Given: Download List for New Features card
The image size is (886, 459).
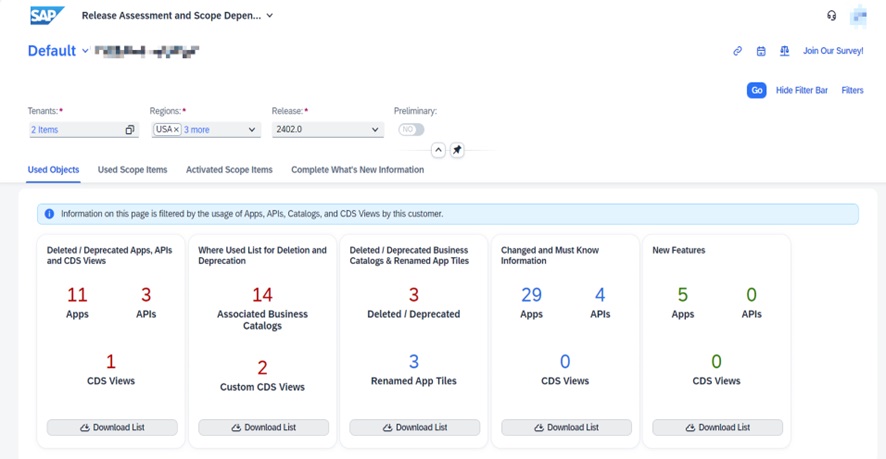Looking at the screenshot, I should [x=717, y=427].
